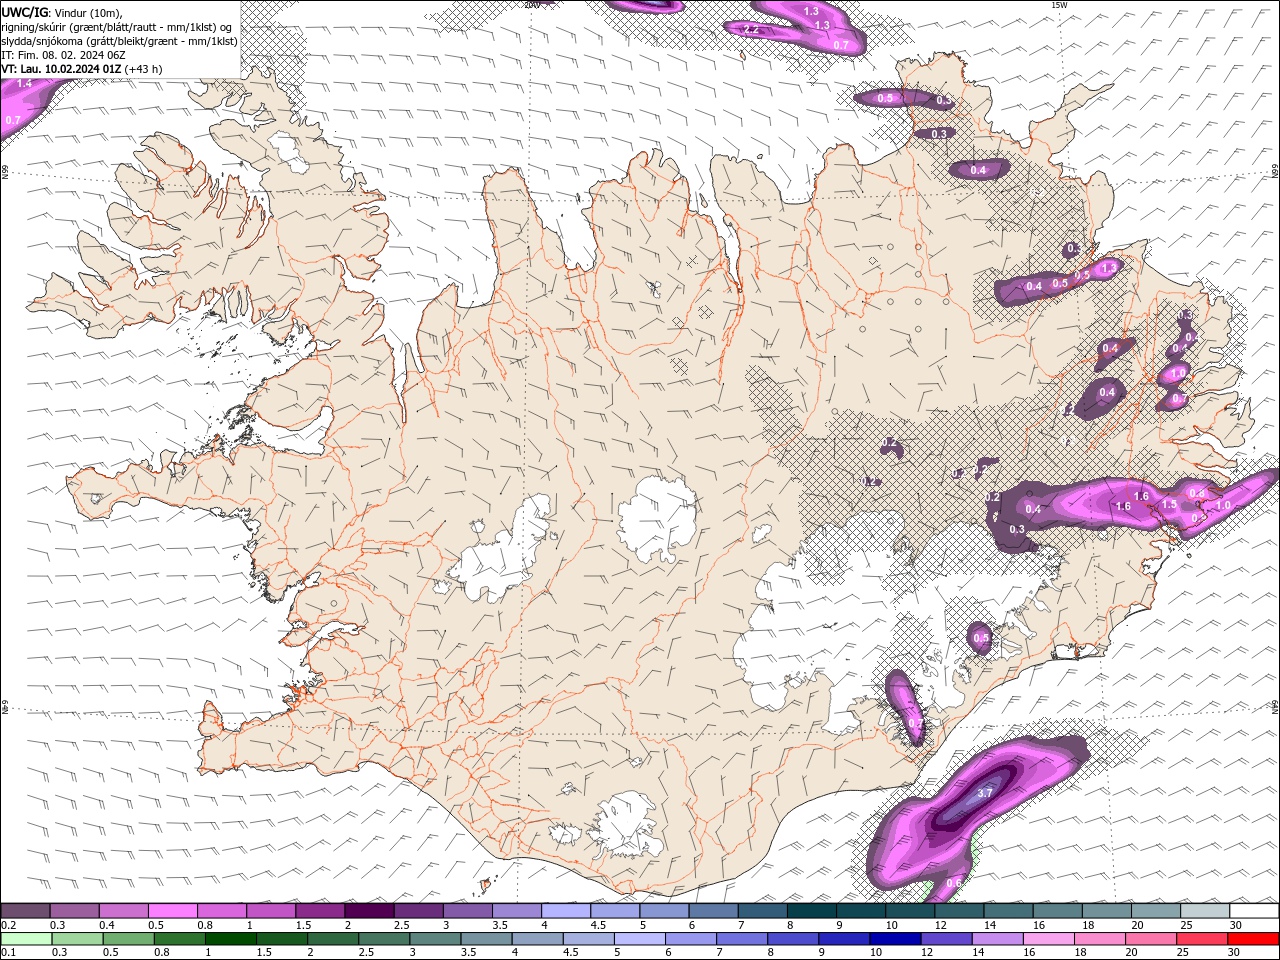
Task: Click the 3.7 snowfall maximum offshore southeast
Action: click(x=984, y=793)
